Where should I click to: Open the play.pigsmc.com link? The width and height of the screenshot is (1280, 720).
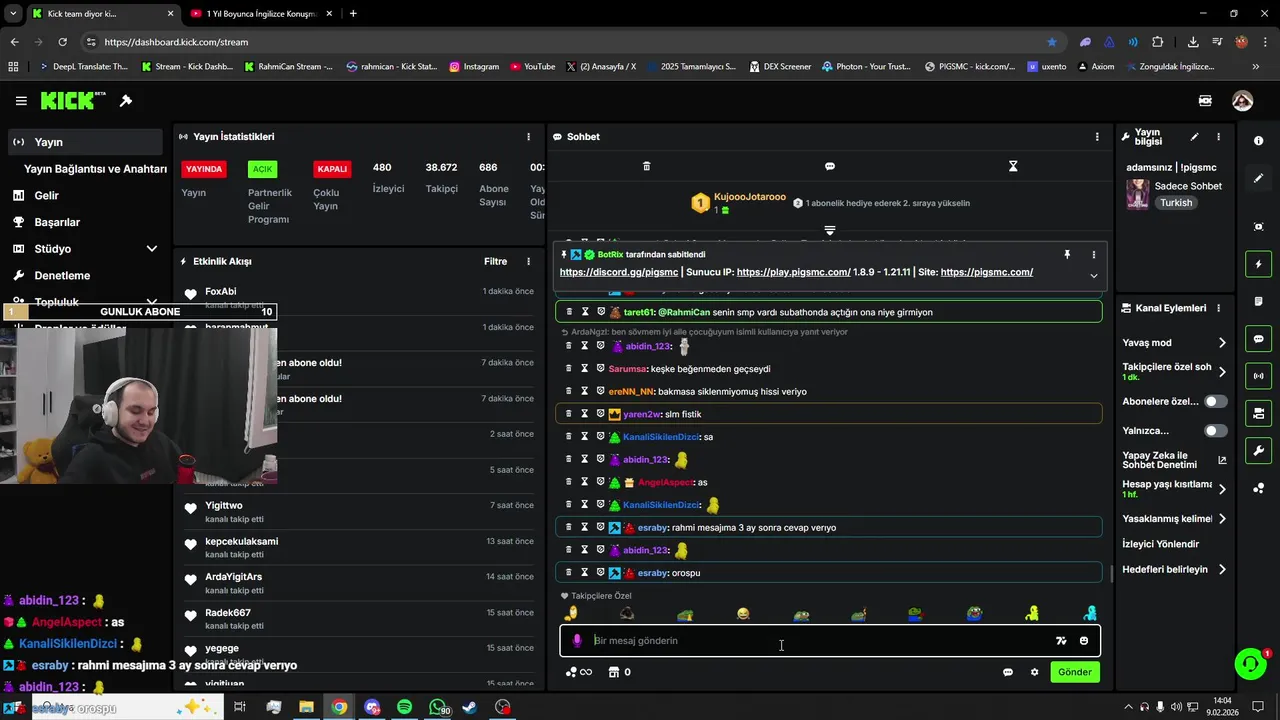click(794, 272)
